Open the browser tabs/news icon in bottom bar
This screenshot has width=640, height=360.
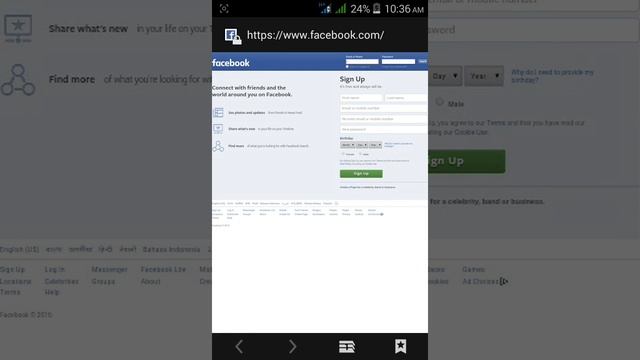pos(347,347)
